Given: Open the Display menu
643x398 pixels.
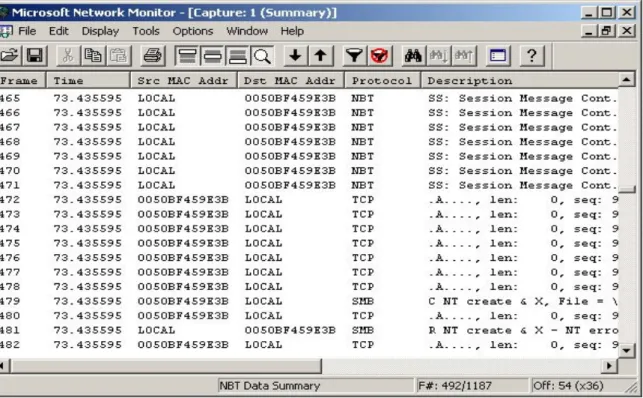Looking at the screenshot, I should pyautogui.click(x=100, y=31).
